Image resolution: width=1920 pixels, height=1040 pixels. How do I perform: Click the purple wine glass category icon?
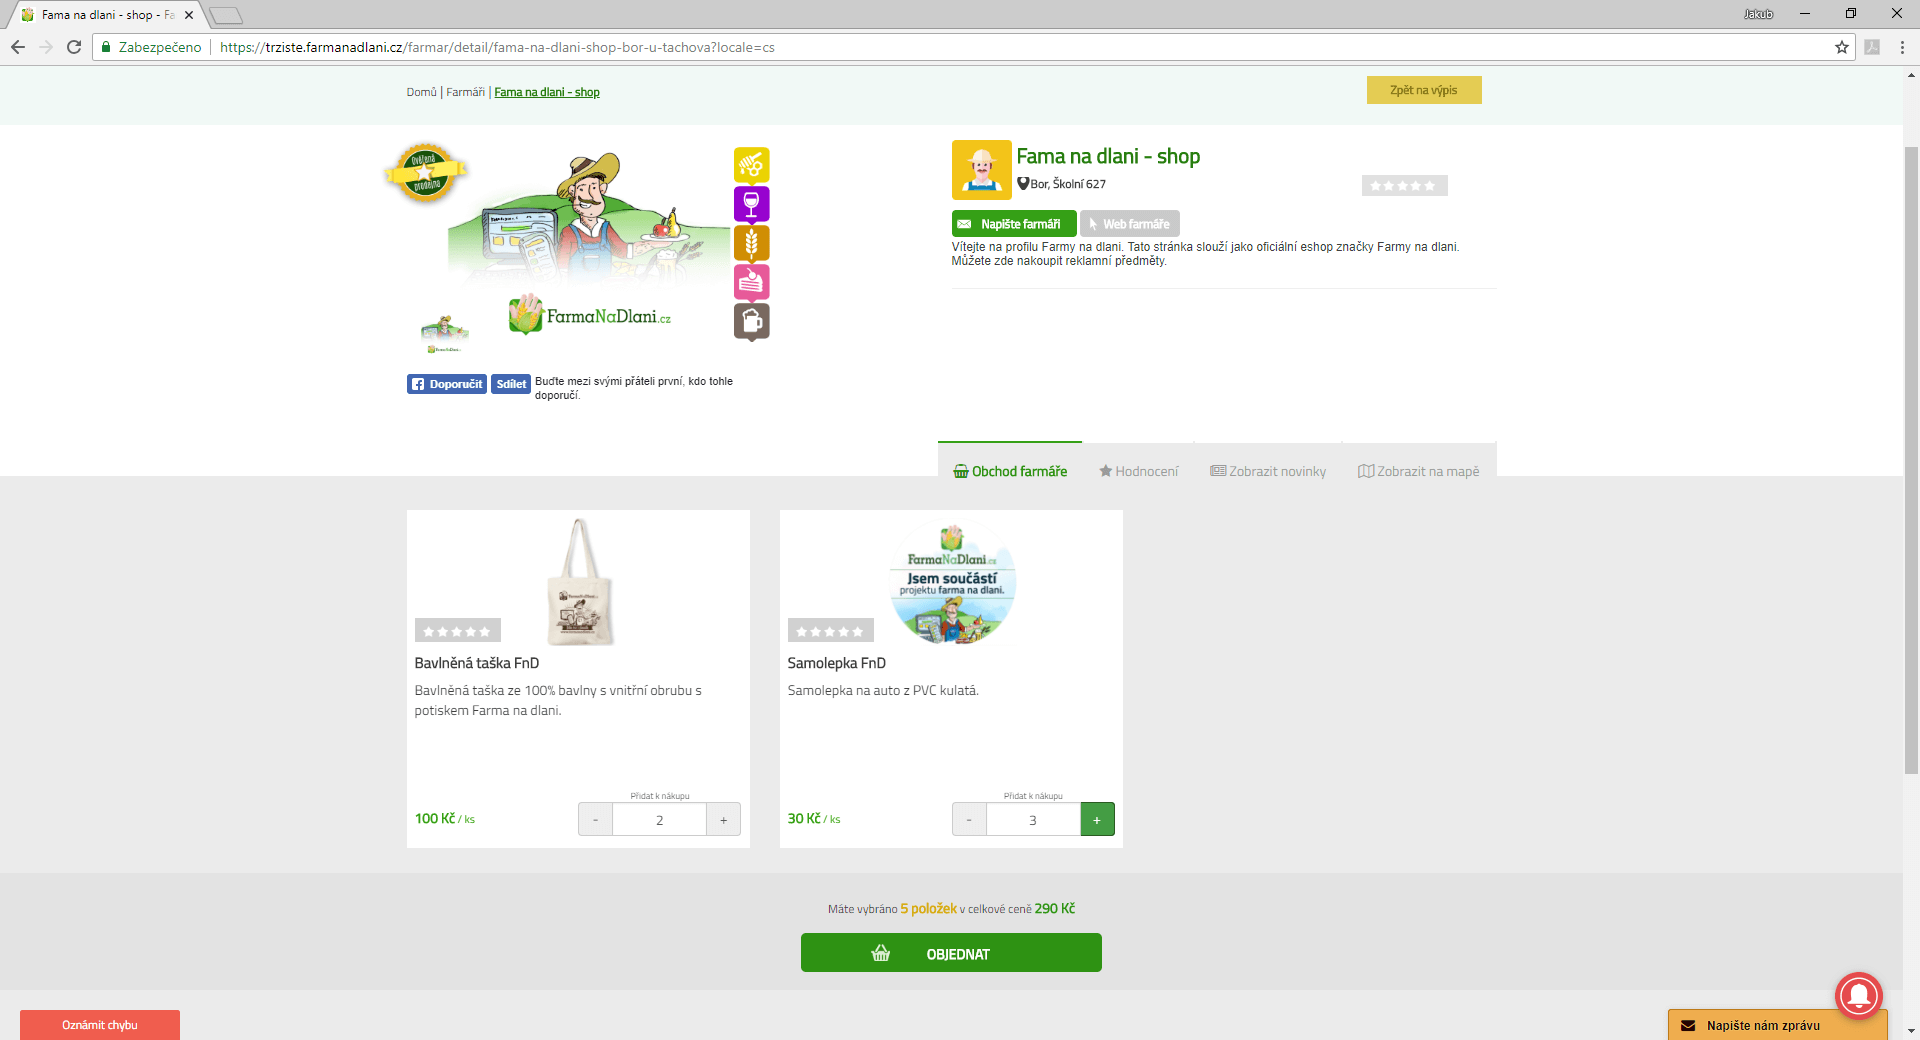pyautogui.click(x=751, y=204)
